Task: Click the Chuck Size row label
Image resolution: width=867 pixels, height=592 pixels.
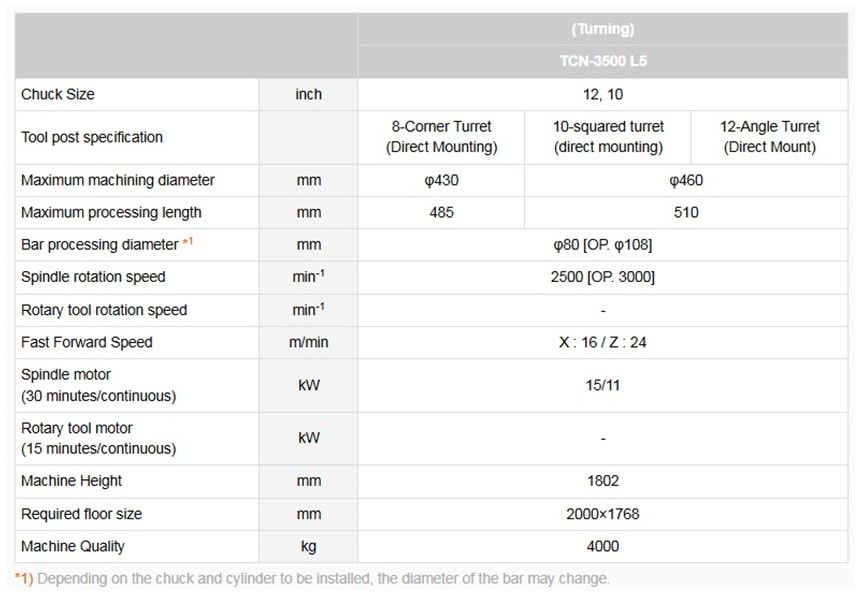Action: (x=58, y=94)
